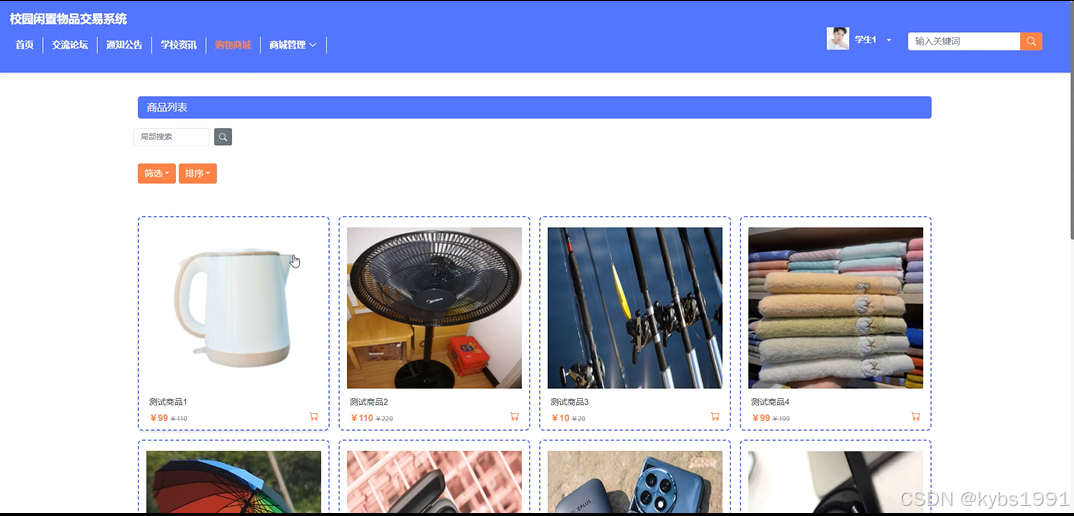Open the 排序 sort dropdown
This screenshot has width=1074, height=516.
point(198,173)
